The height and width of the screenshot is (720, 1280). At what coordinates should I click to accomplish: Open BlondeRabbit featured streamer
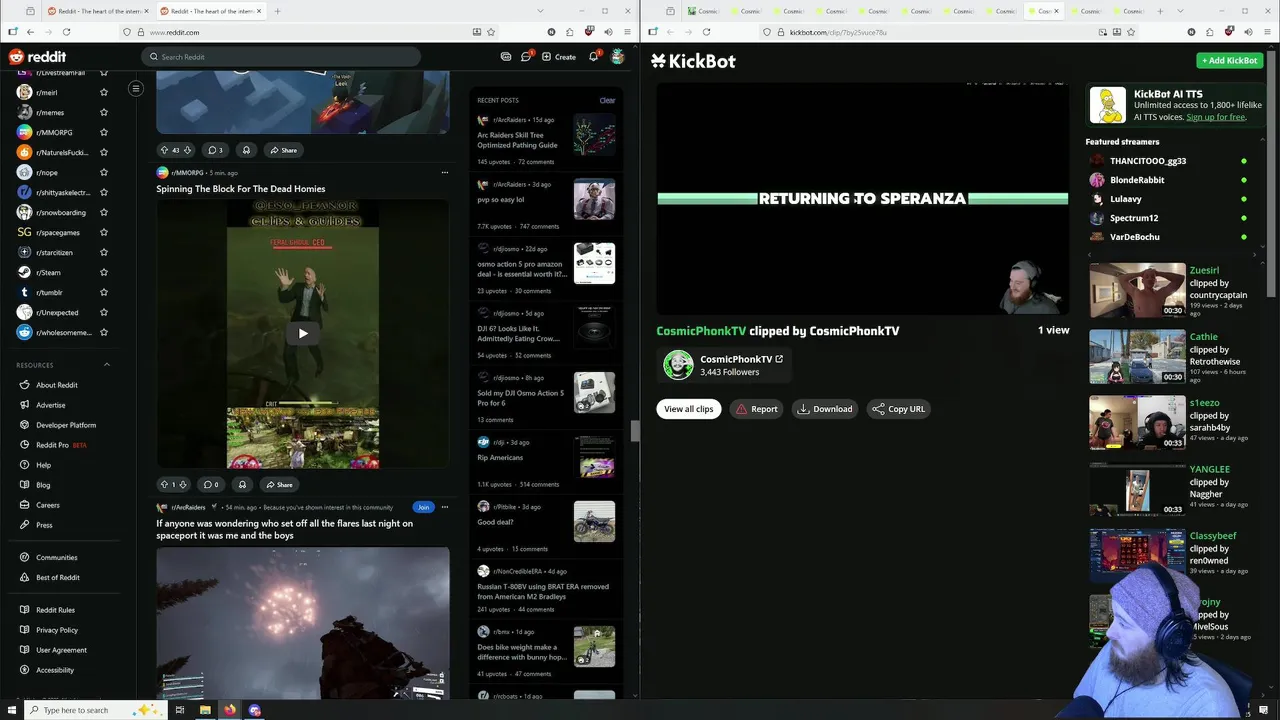coord(1137,180)
